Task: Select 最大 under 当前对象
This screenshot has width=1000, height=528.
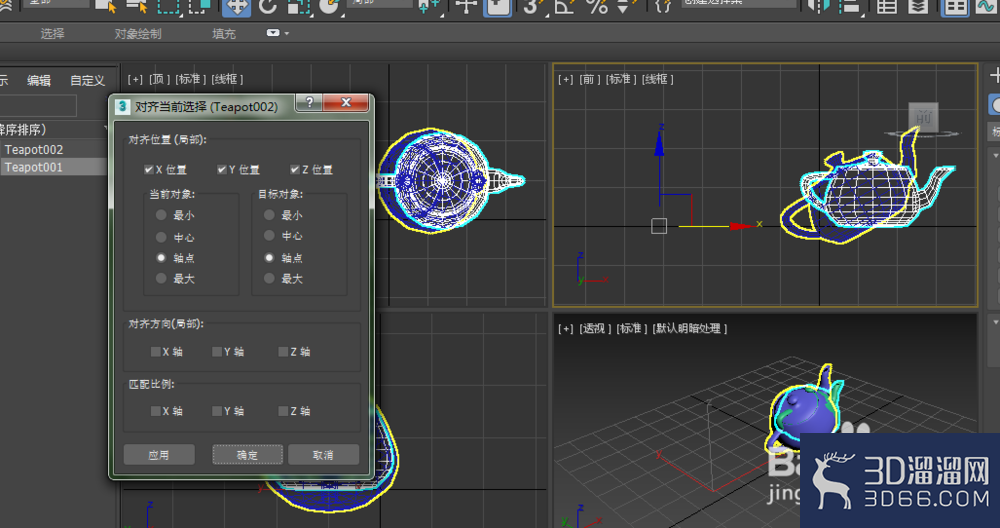Action: coord(161,279)
